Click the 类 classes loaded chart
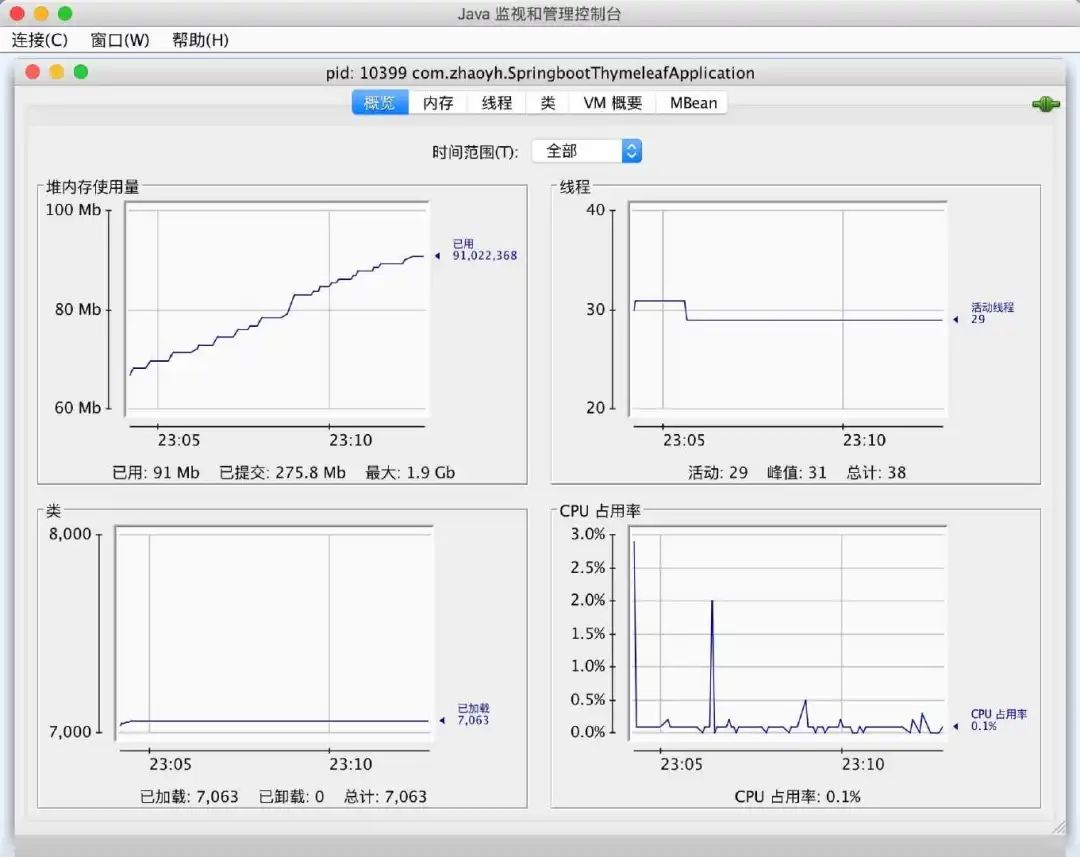1080x857 pixels. coord(274,634)
